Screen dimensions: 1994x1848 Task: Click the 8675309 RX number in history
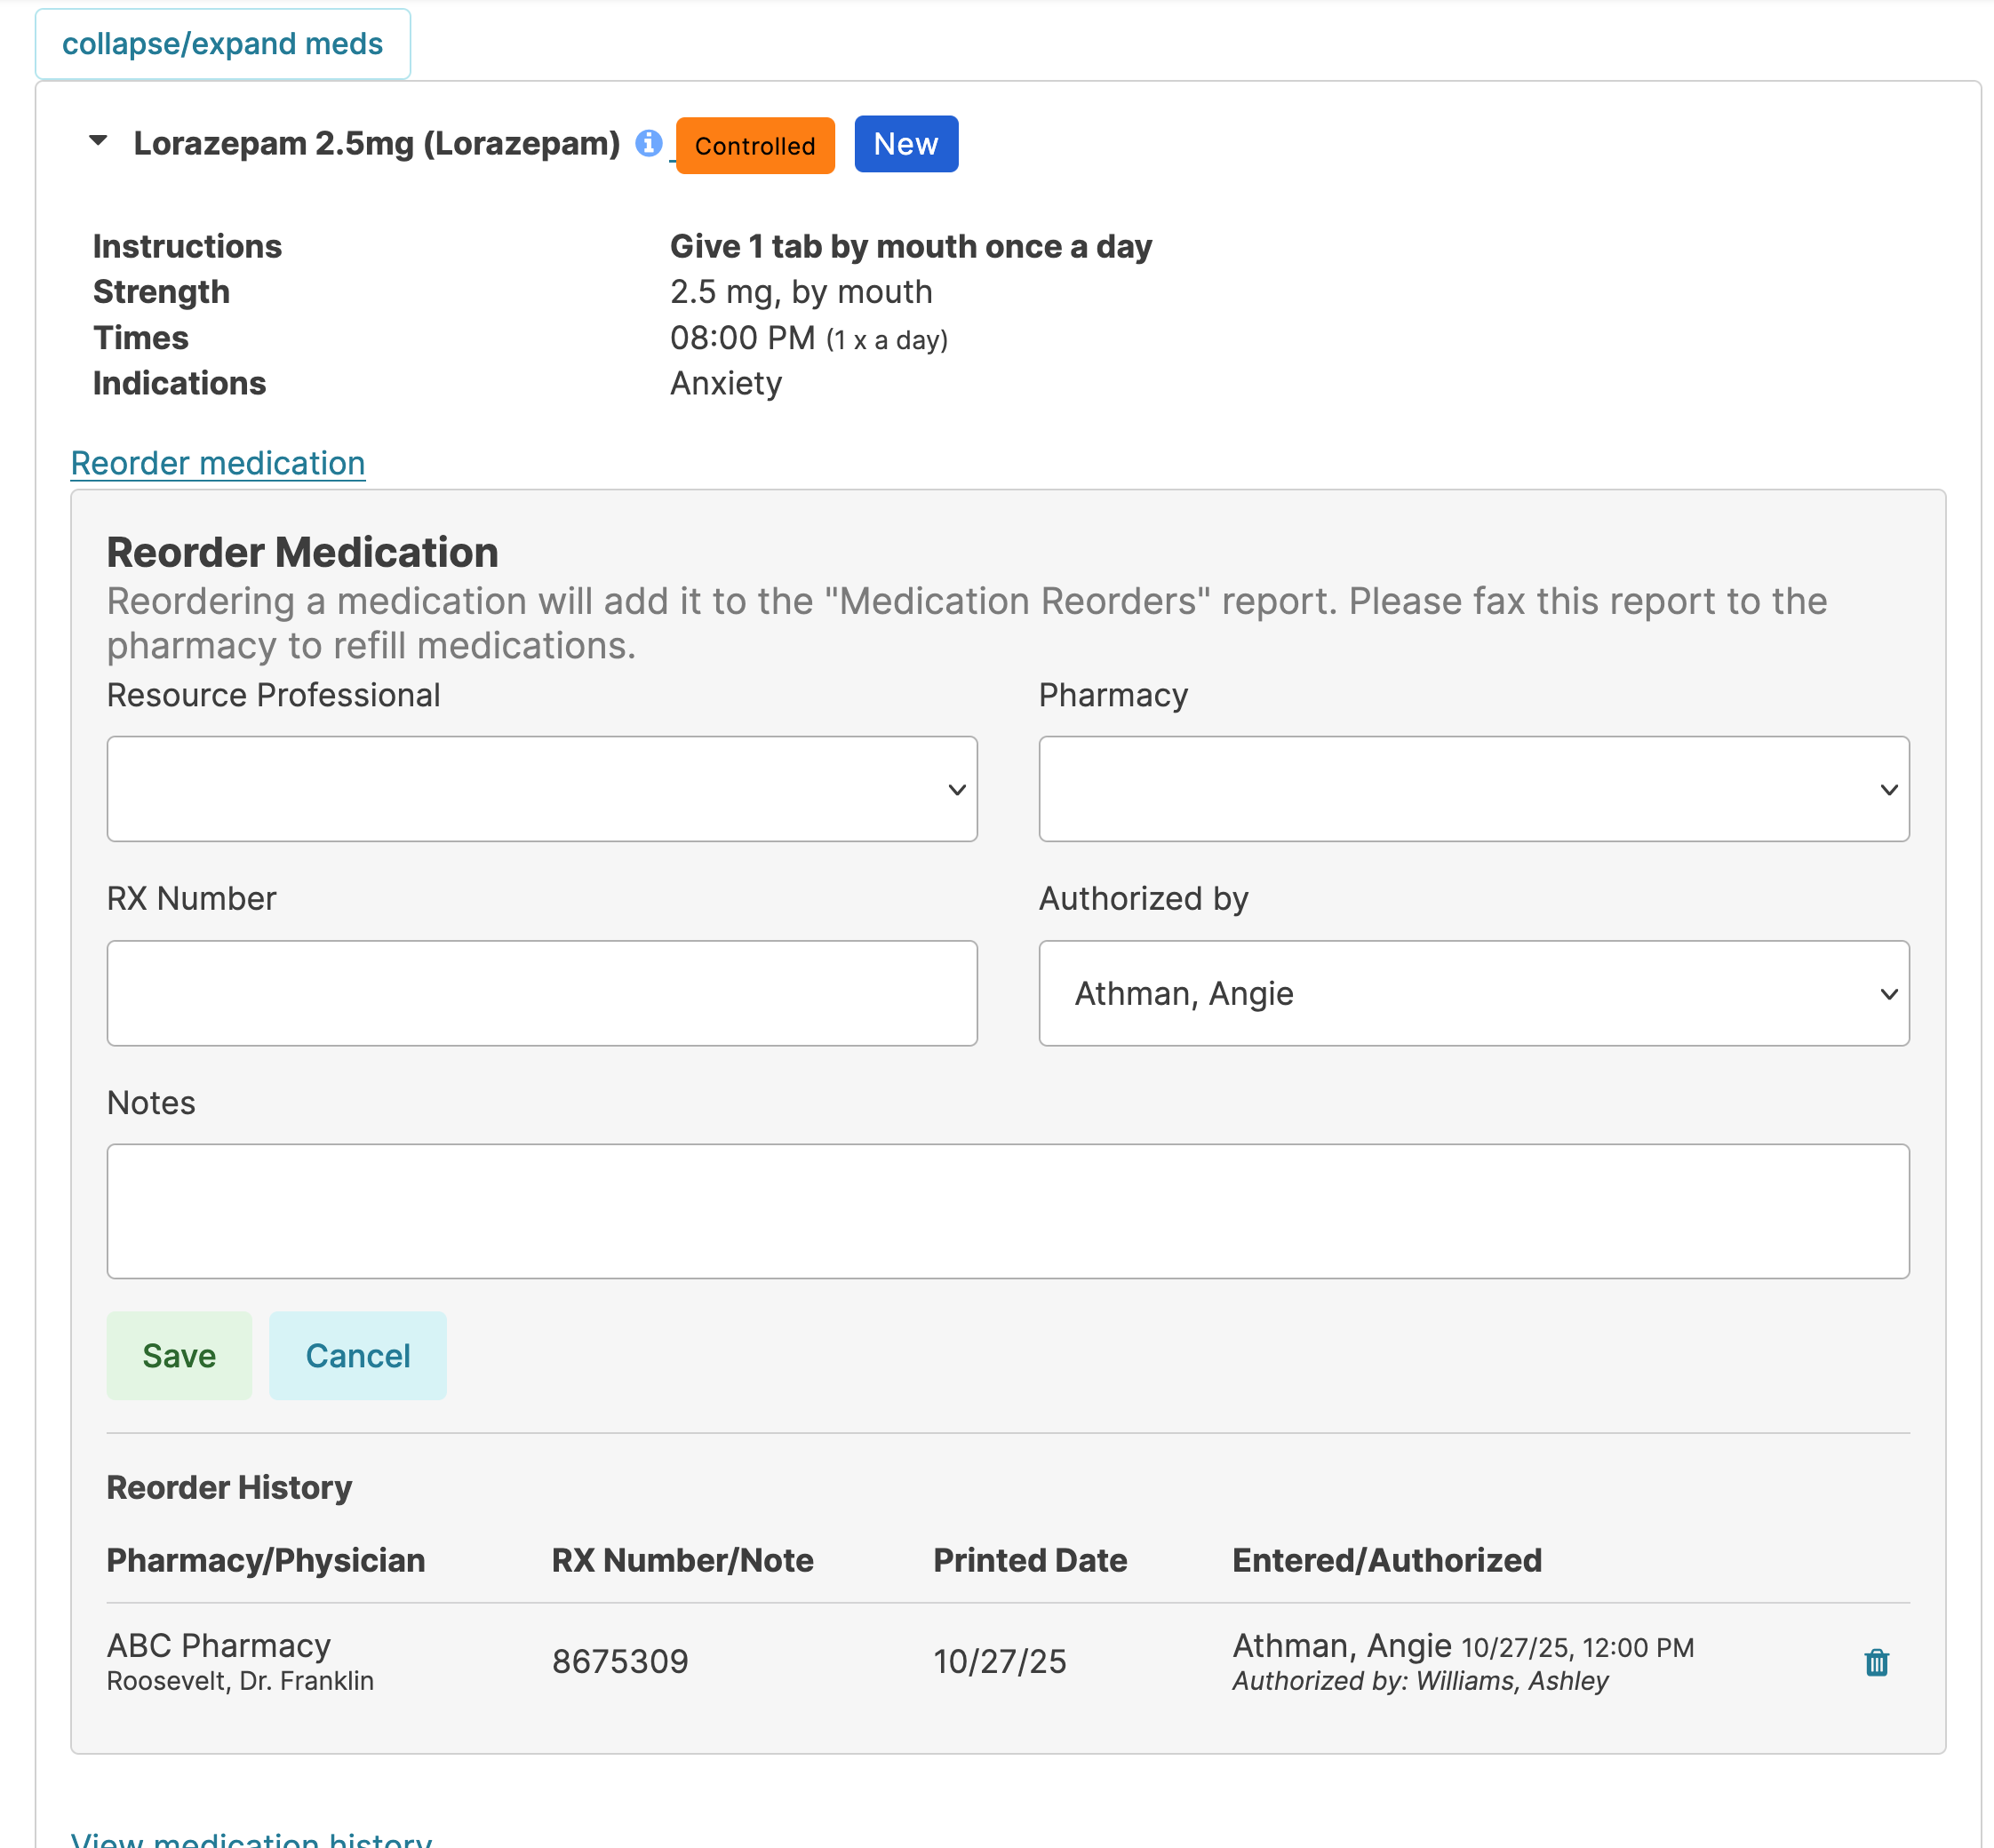(620, 1661)
